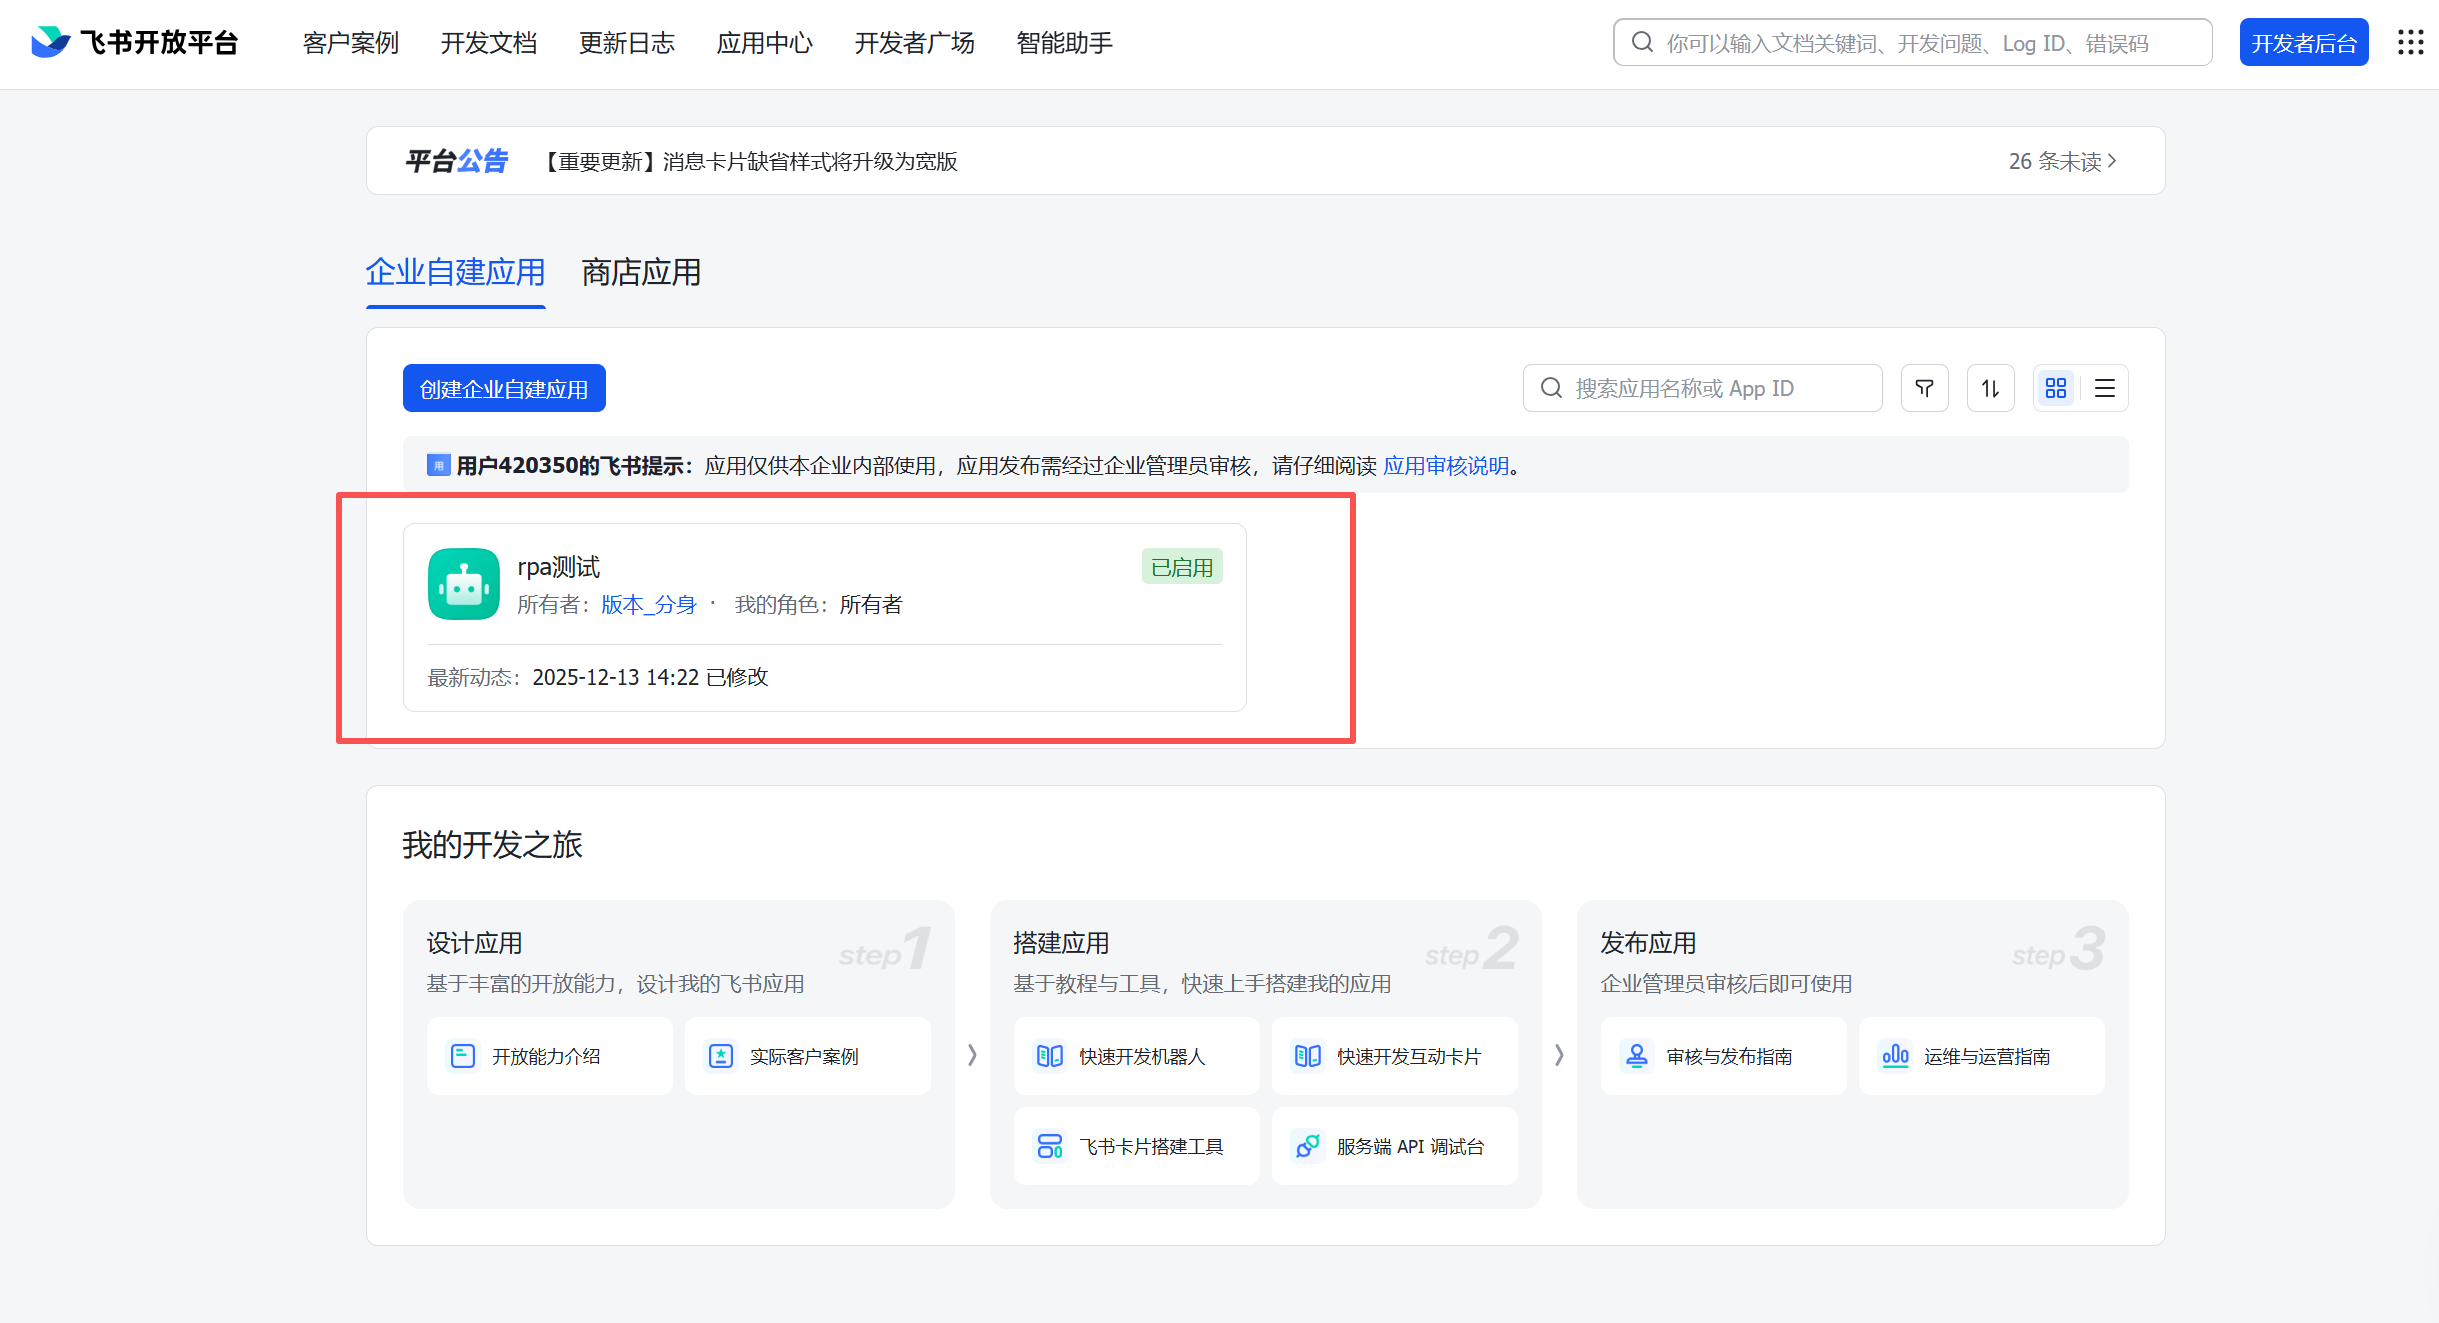Click the 开发者后台 button
Viewport: 2439px width, 1323px height.
2303,43
